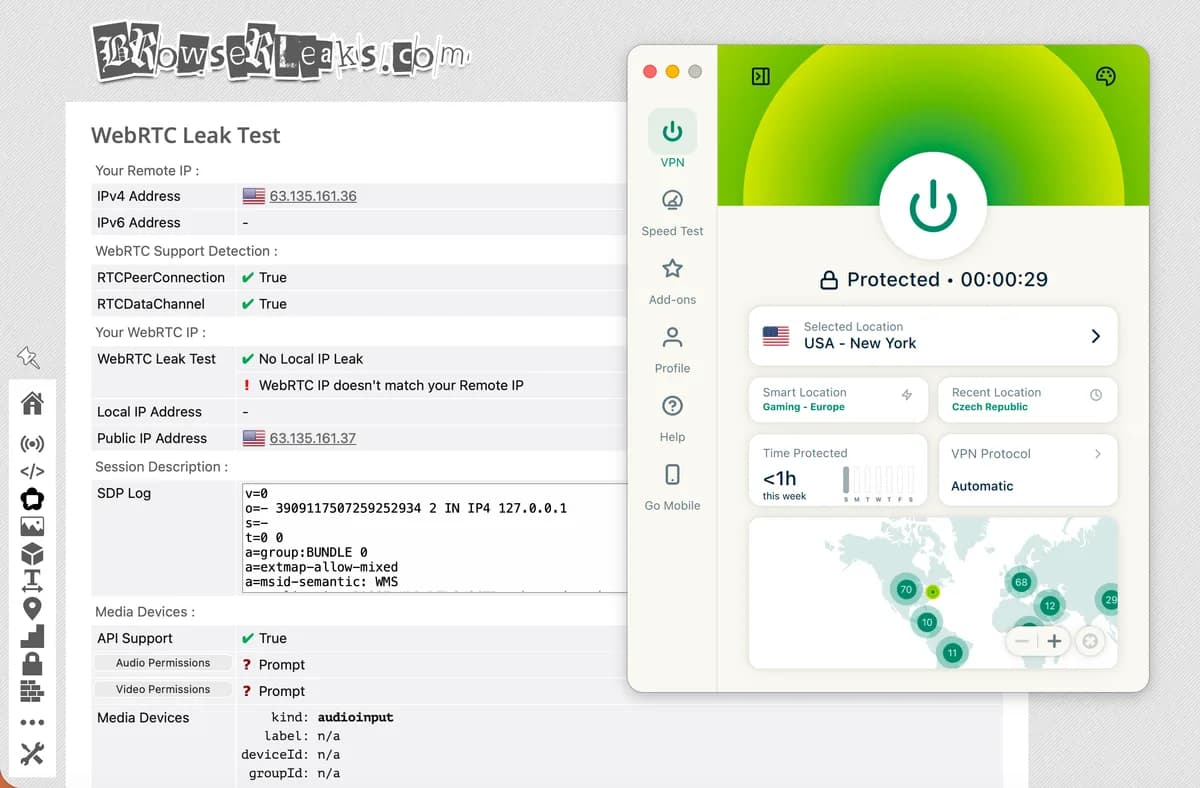
Task: Open the IP address broadcast icon
Action: [x=32, y=443]
